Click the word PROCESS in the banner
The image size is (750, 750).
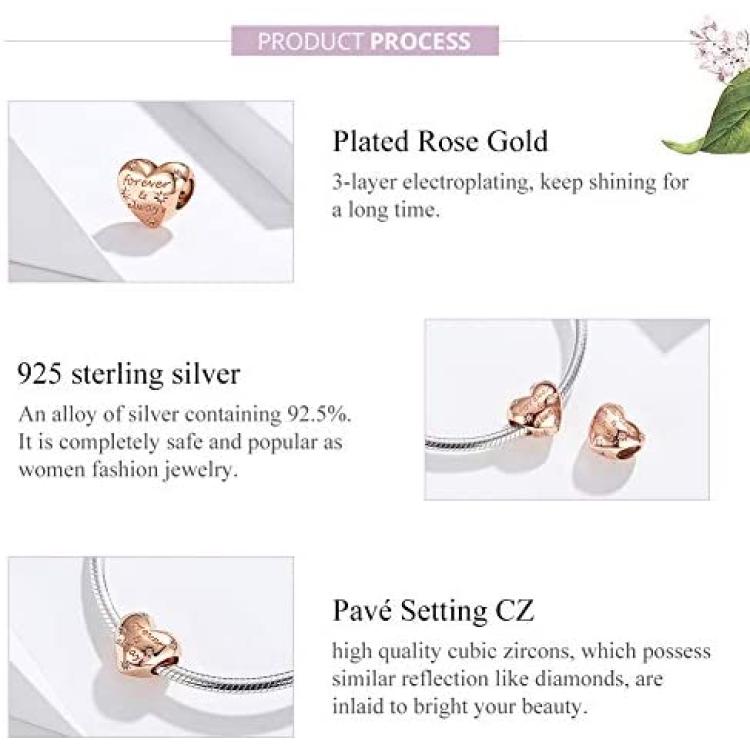(x=420, y=41)
